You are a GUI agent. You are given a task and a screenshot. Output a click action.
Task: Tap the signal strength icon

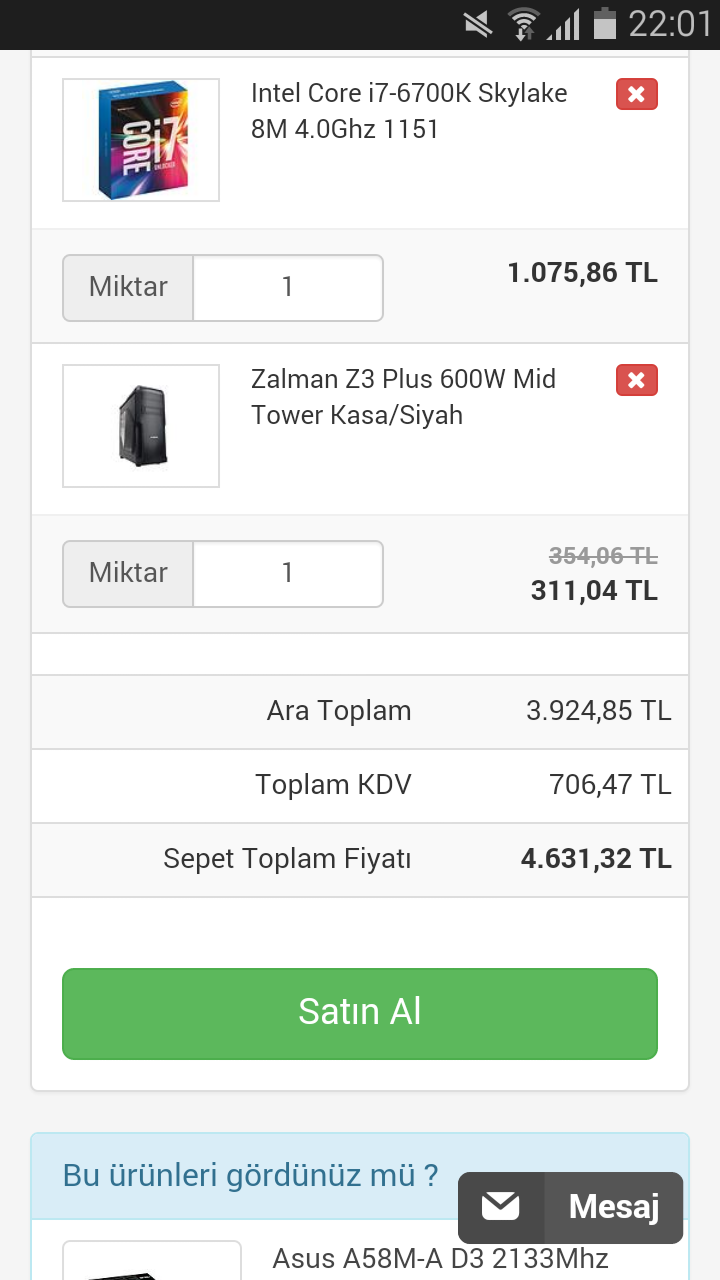[563, 24]
